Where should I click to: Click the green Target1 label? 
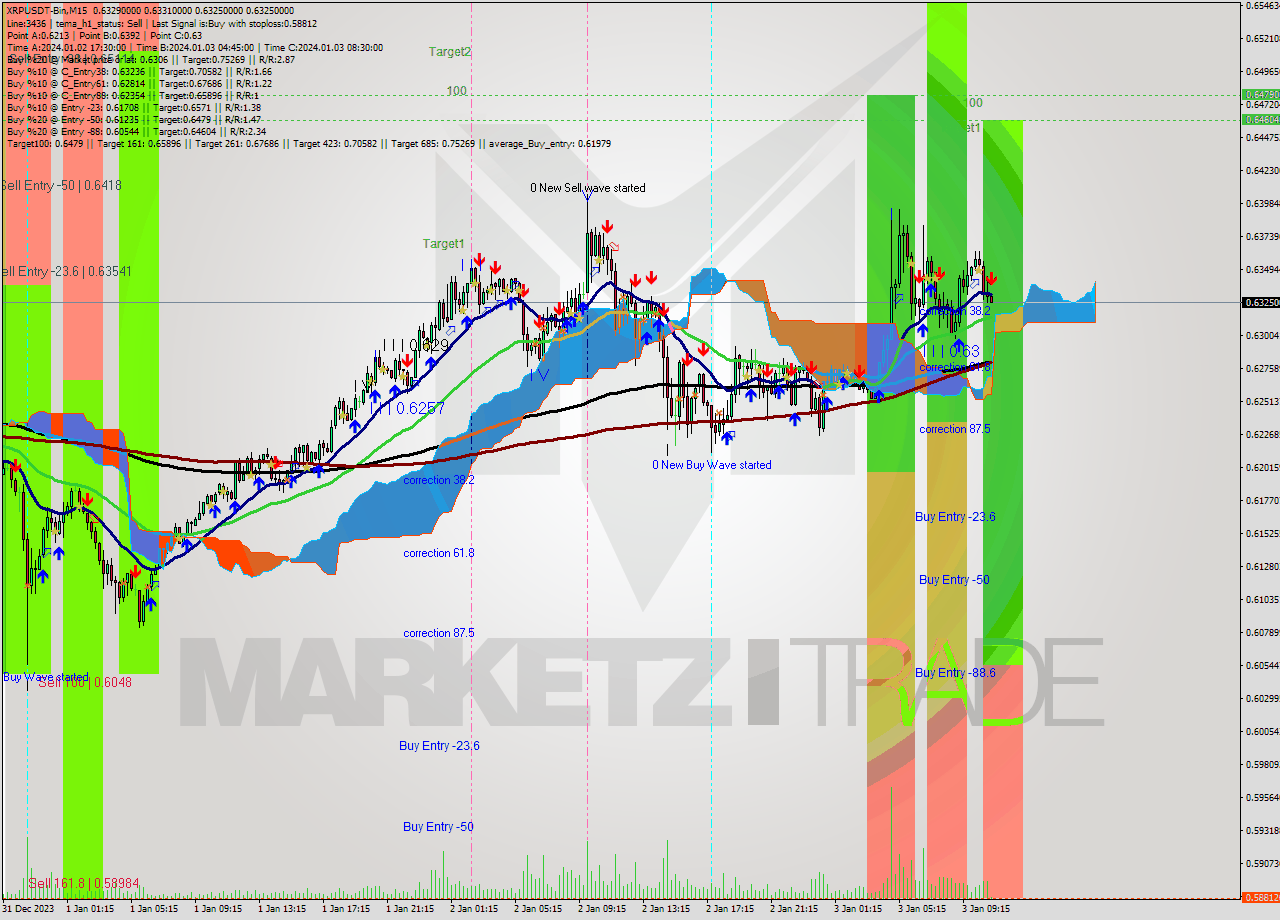[443, 243]
